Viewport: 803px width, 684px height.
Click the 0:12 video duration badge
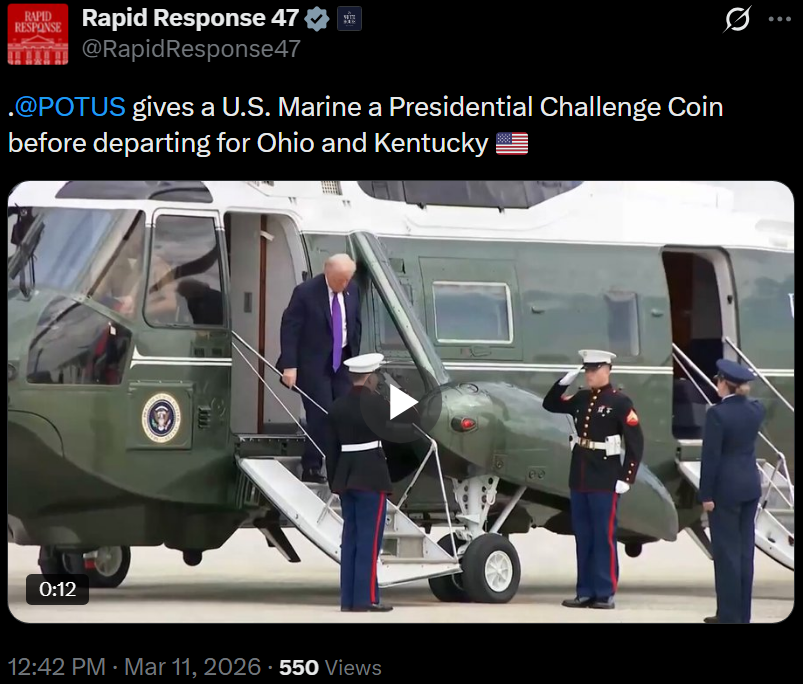click(58, 589)
